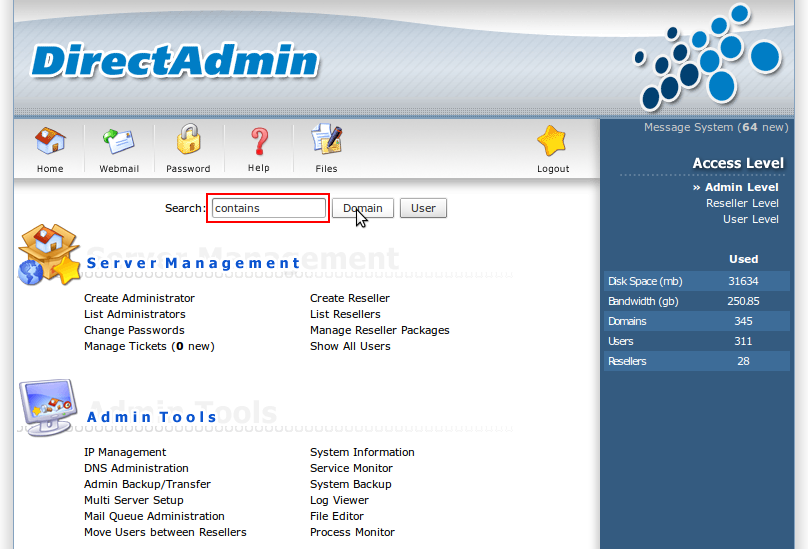Click the users count 311
808x549 pixels.
743,341
